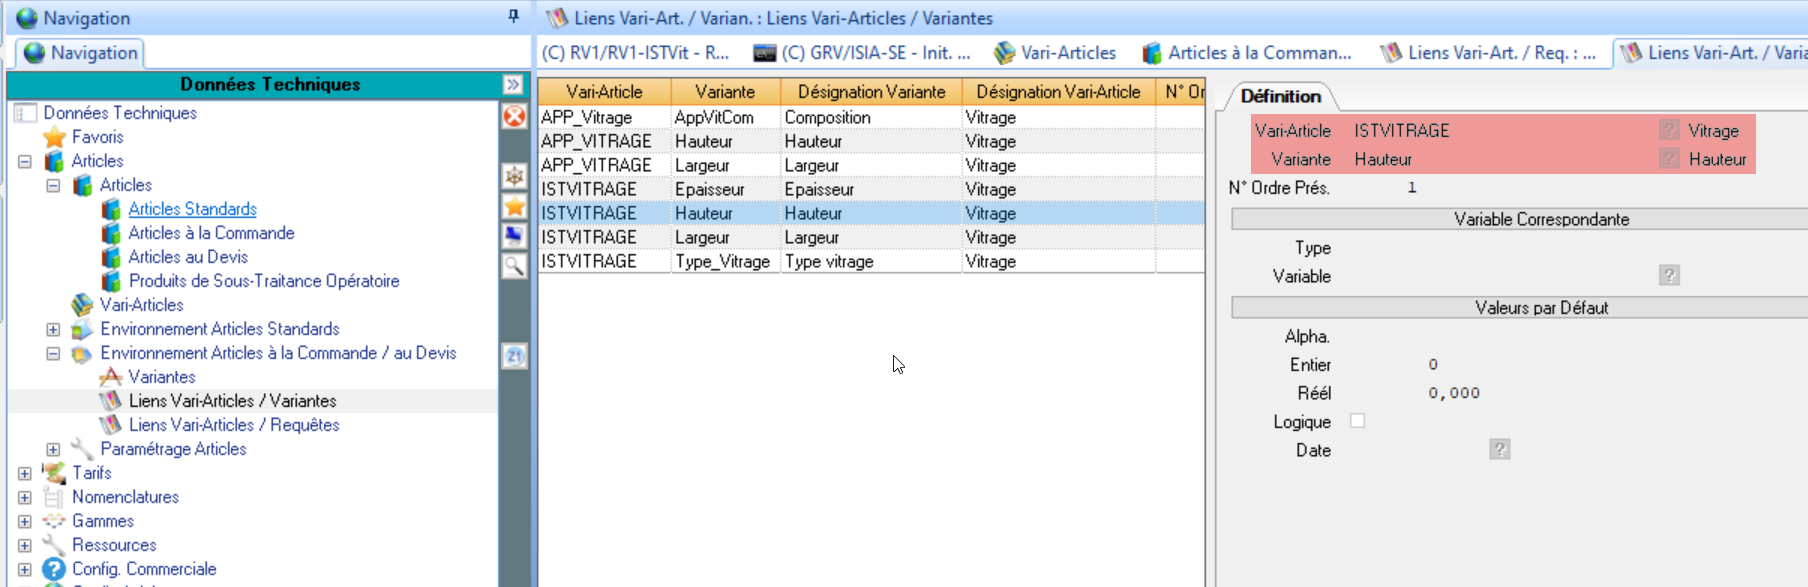Toggle the Logique checkbox
The width and height of the screenshot is (1808, 587).
(x=1357, y=421)
